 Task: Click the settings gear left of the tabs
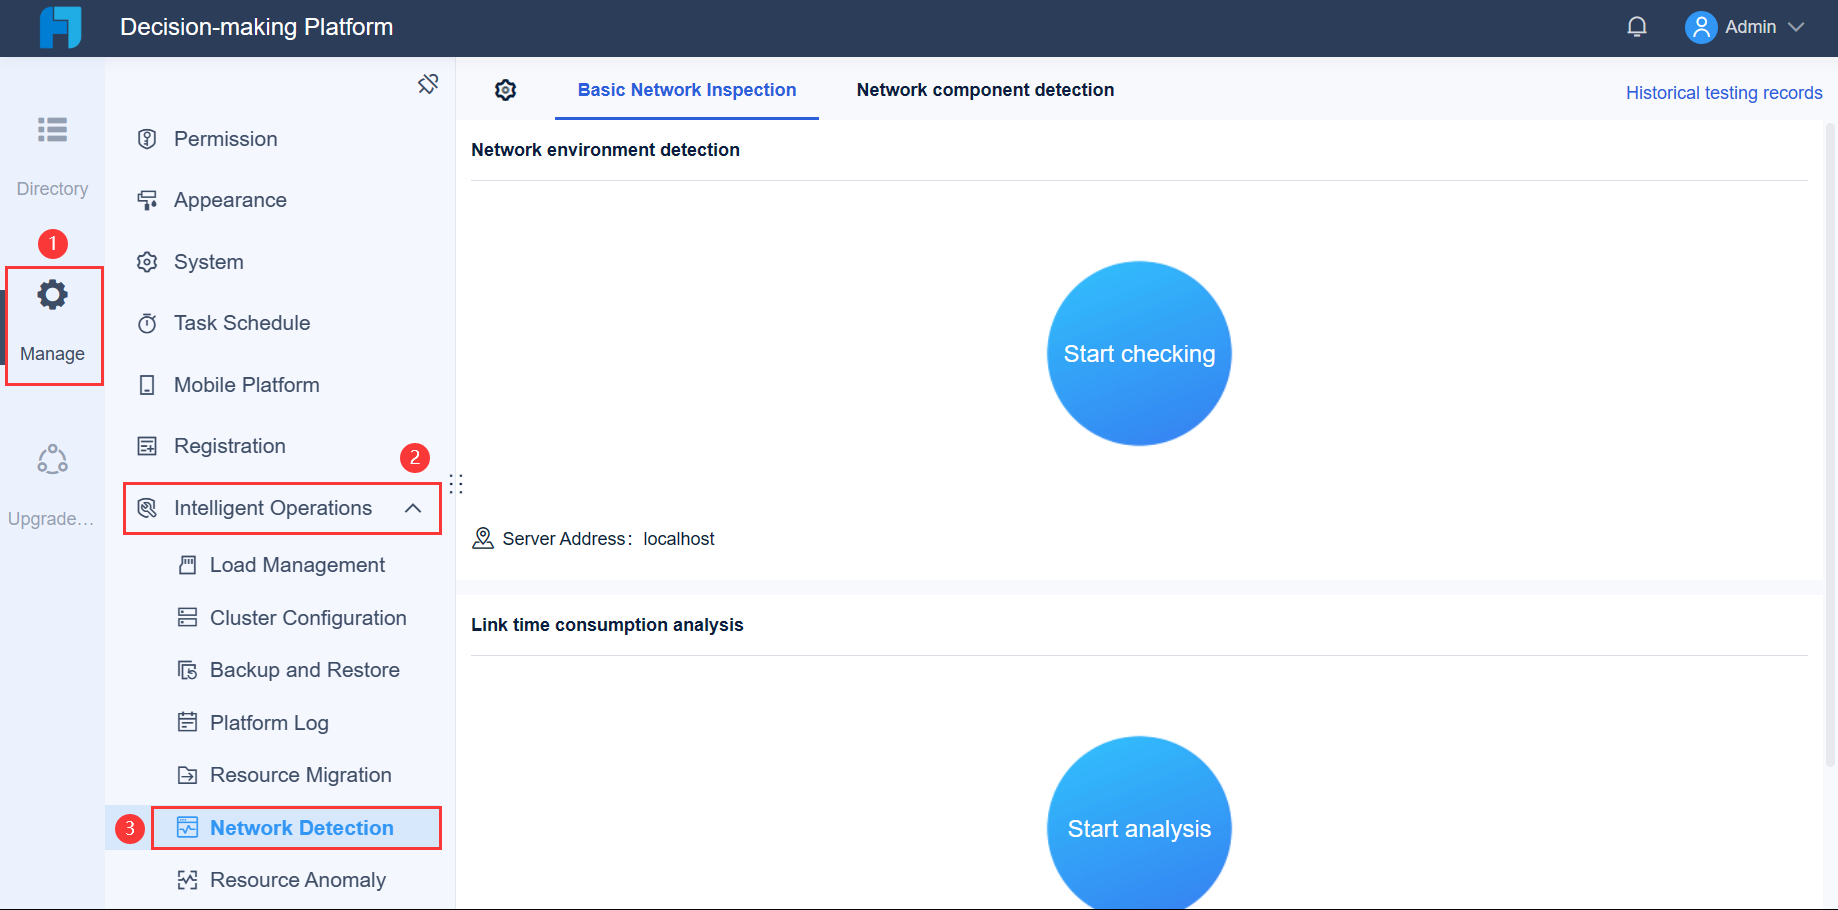(505, 89)
